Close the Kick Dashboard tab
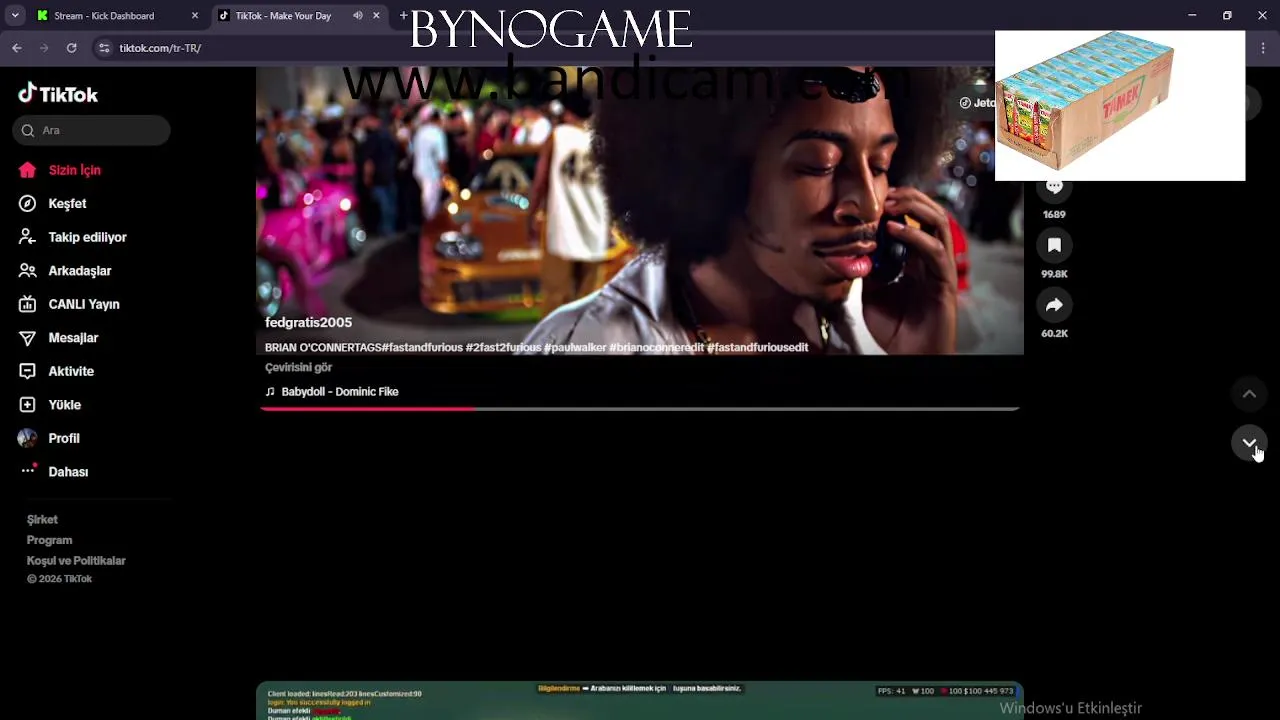Image resolution: width=1280 pixels, height=720 pixels. pyautogui.click(x=195, y=16)
